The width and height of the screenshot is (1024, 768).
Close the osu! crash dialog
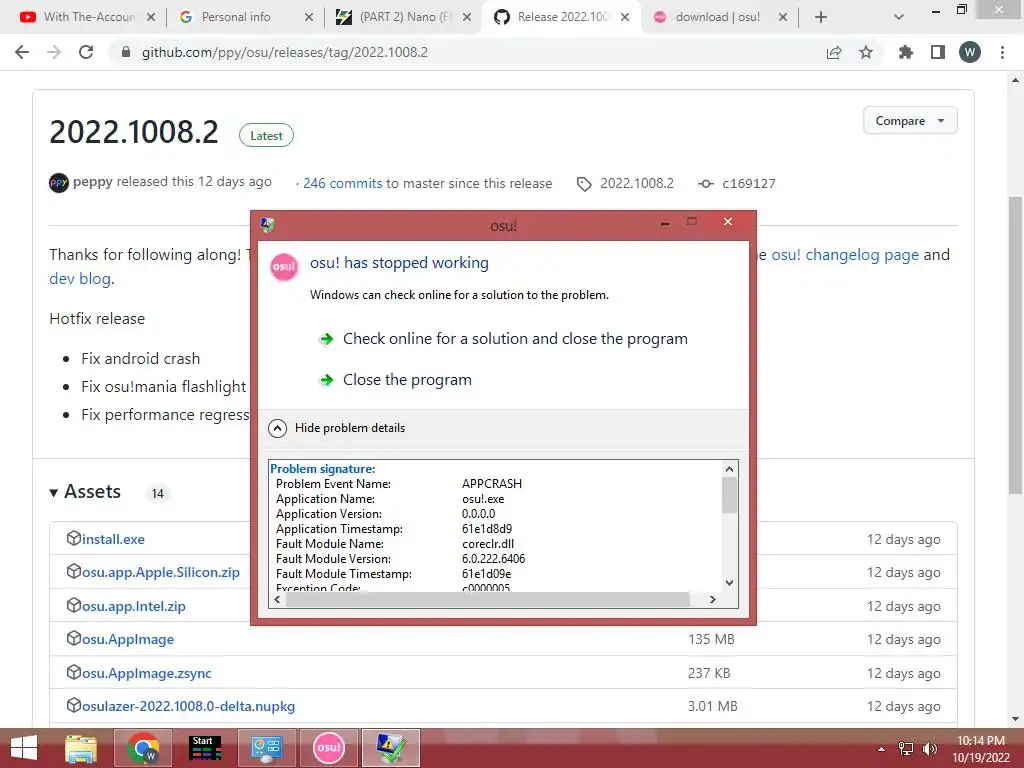coord(728,222)
